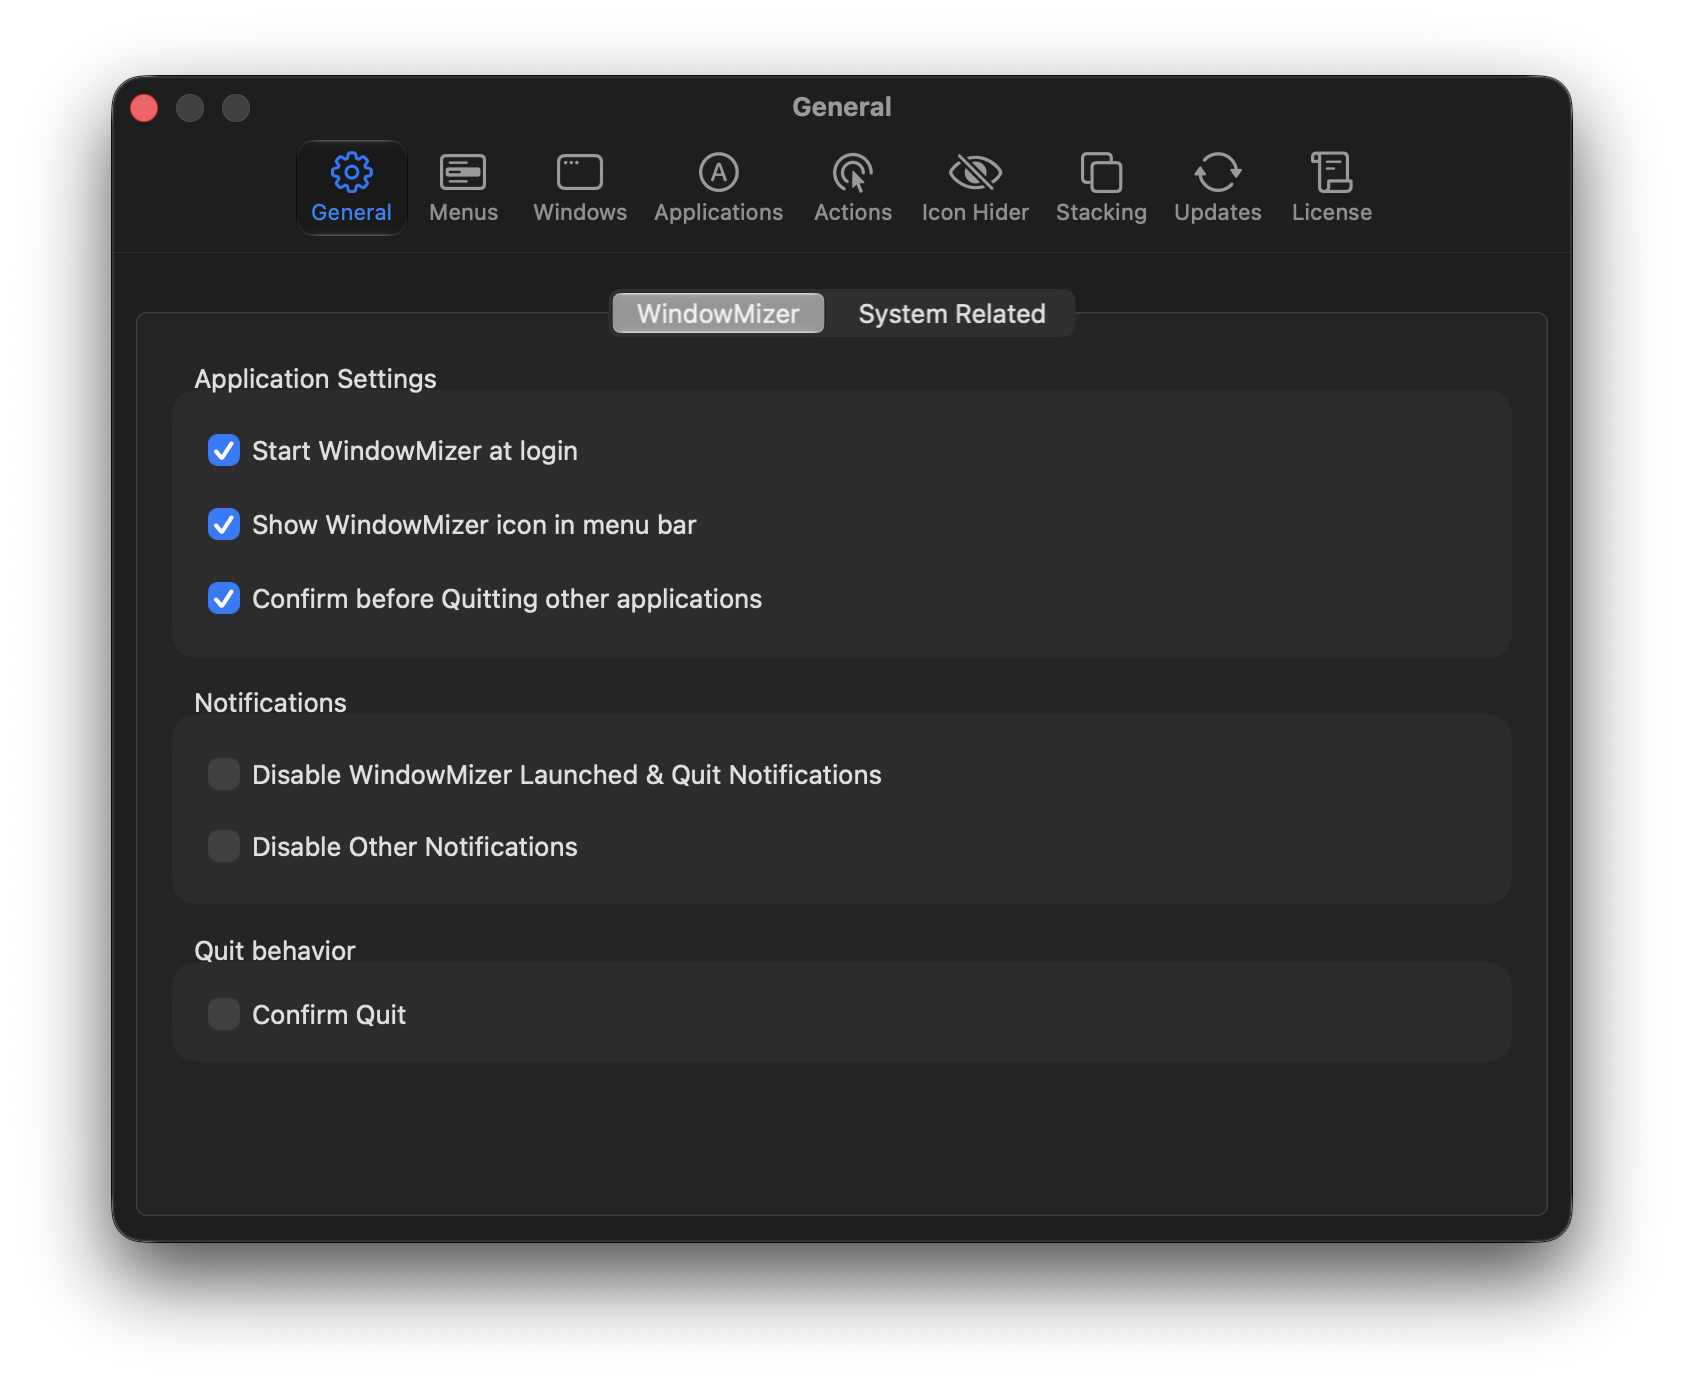The image size is (1684, 1390).
Task: Open the Applications preferences pane
Action: coord(718,188)
